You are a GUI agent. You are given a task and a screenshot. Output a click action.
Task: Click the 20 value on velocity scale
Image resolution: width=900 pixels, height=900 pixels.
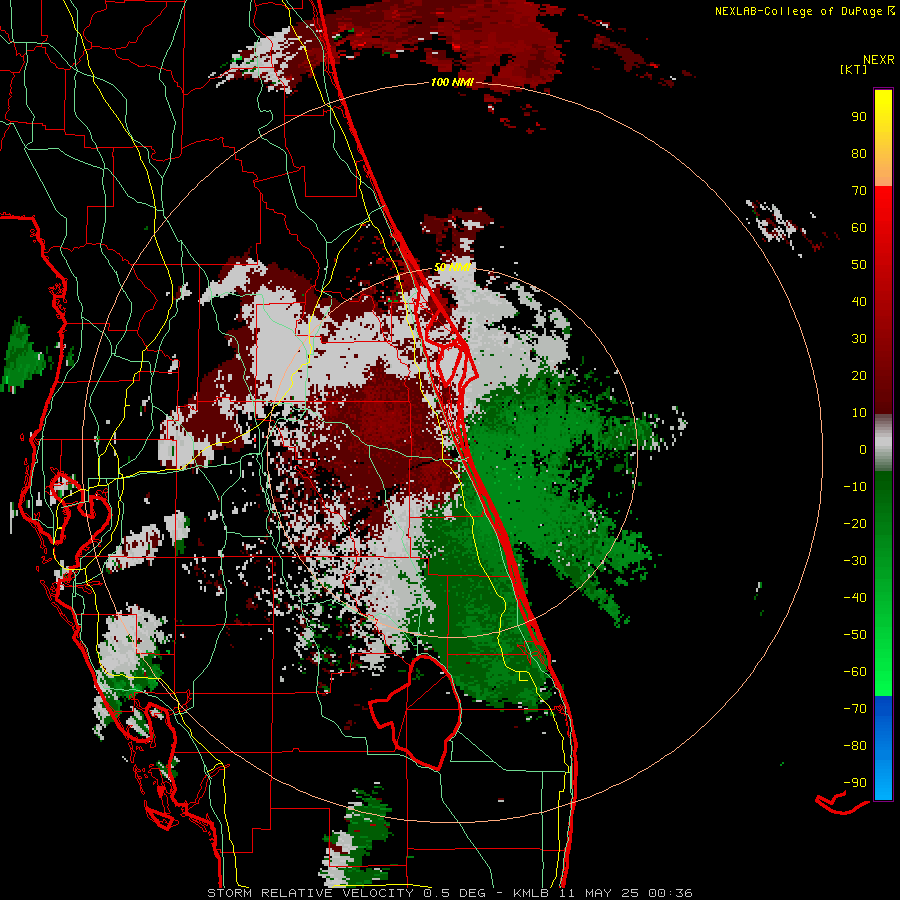(x=859, y=376)
